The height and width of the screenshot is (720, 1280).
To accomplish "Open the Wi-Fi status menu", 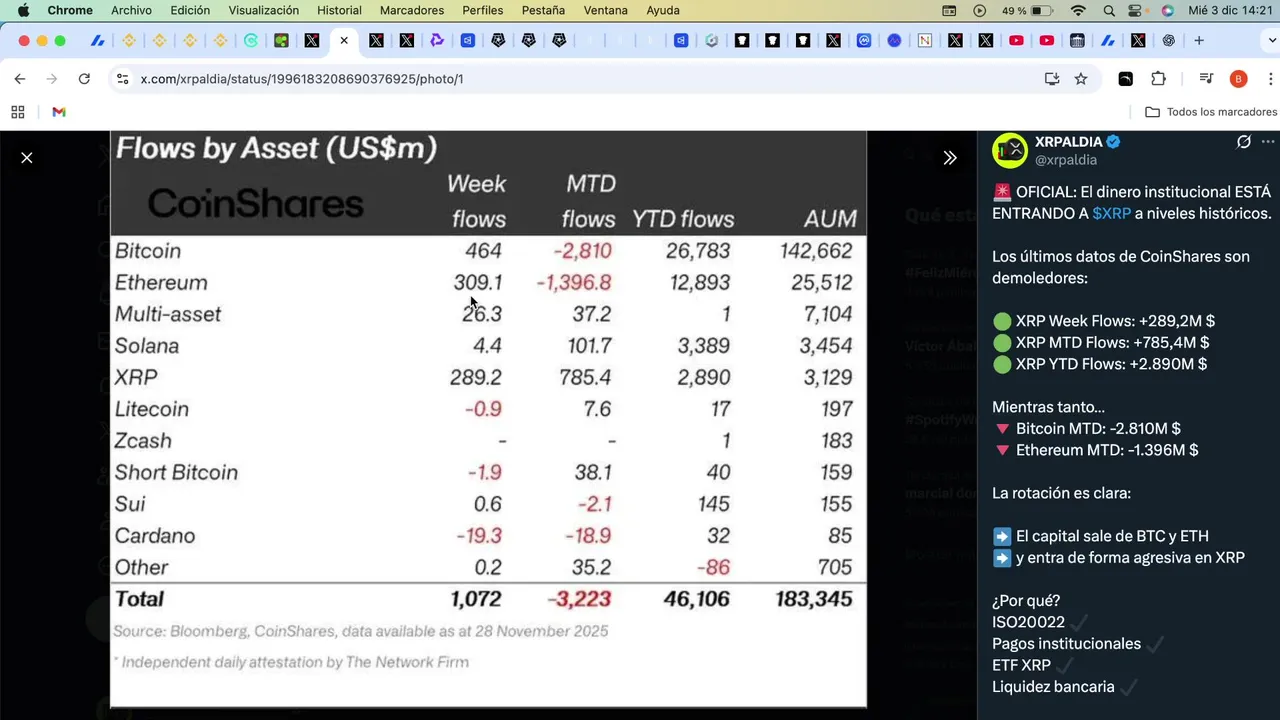I will pyautogui.click(x=1078, y=10).
